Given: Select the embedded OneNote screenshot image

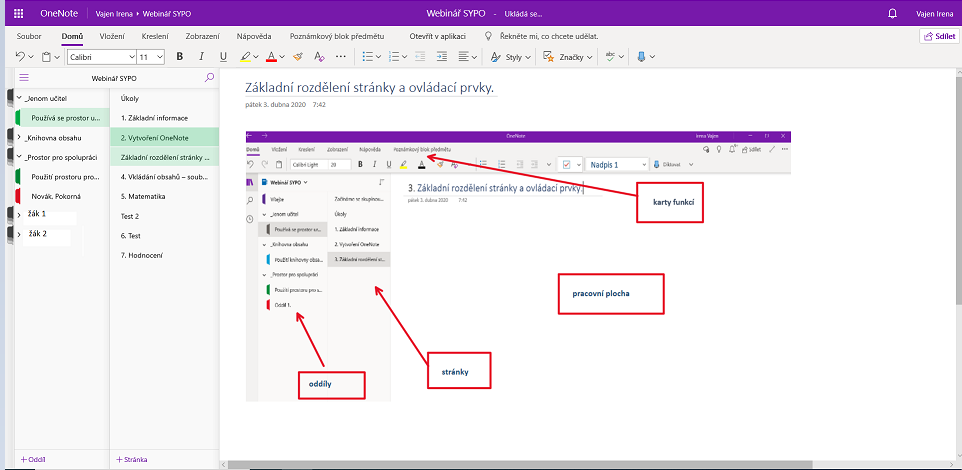Looking at the screenshot, I should [x=518, y=266].
